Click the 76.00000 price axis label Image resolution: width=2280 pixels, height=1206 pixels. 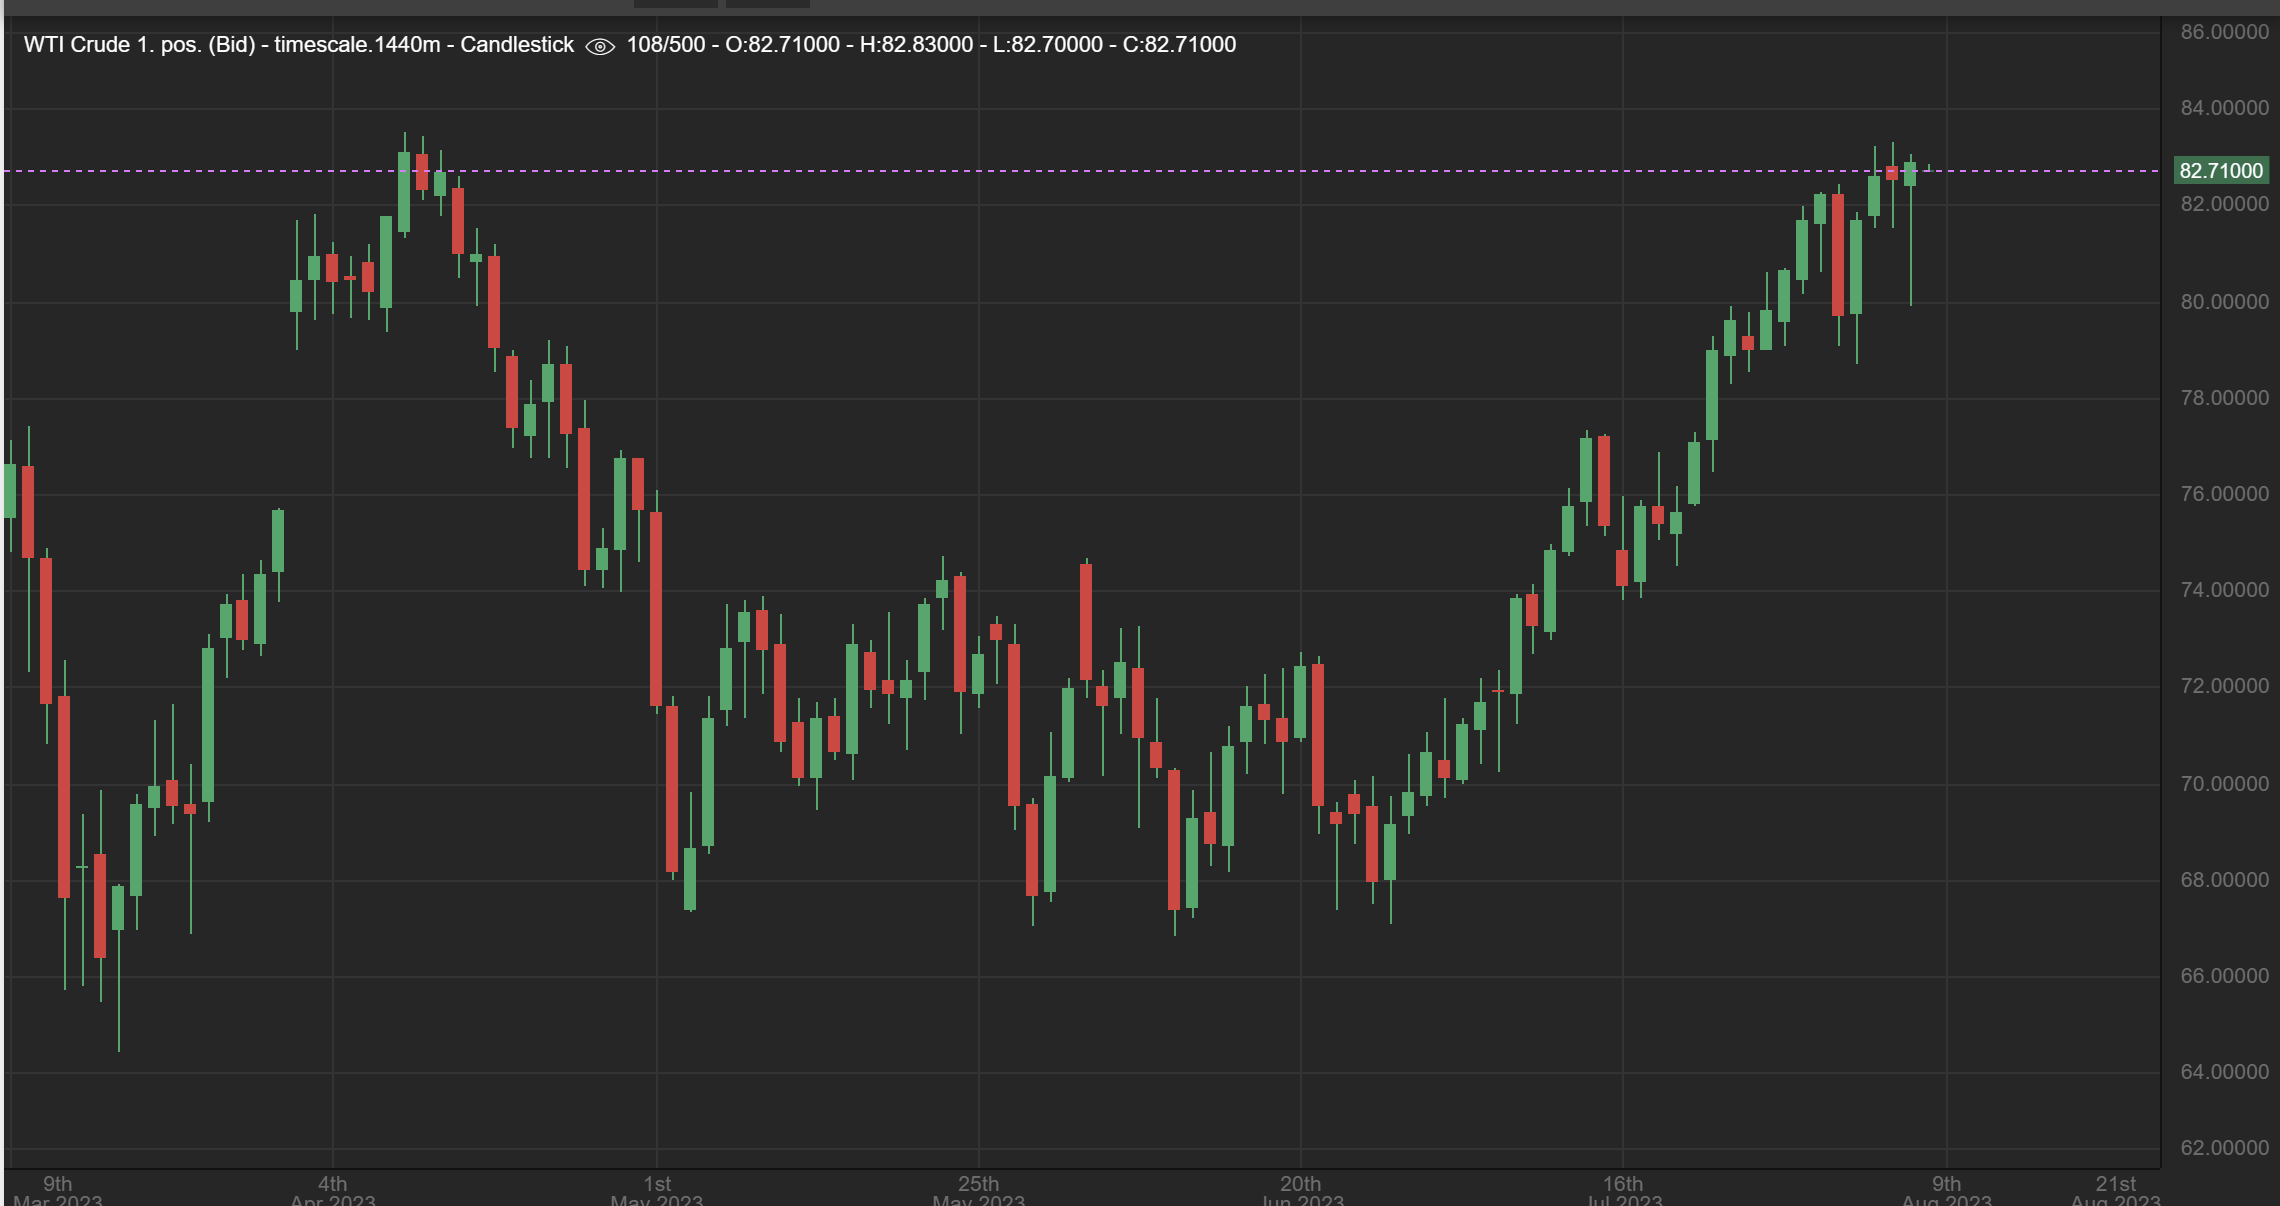pyautogui.click(x=2224, y=494)
